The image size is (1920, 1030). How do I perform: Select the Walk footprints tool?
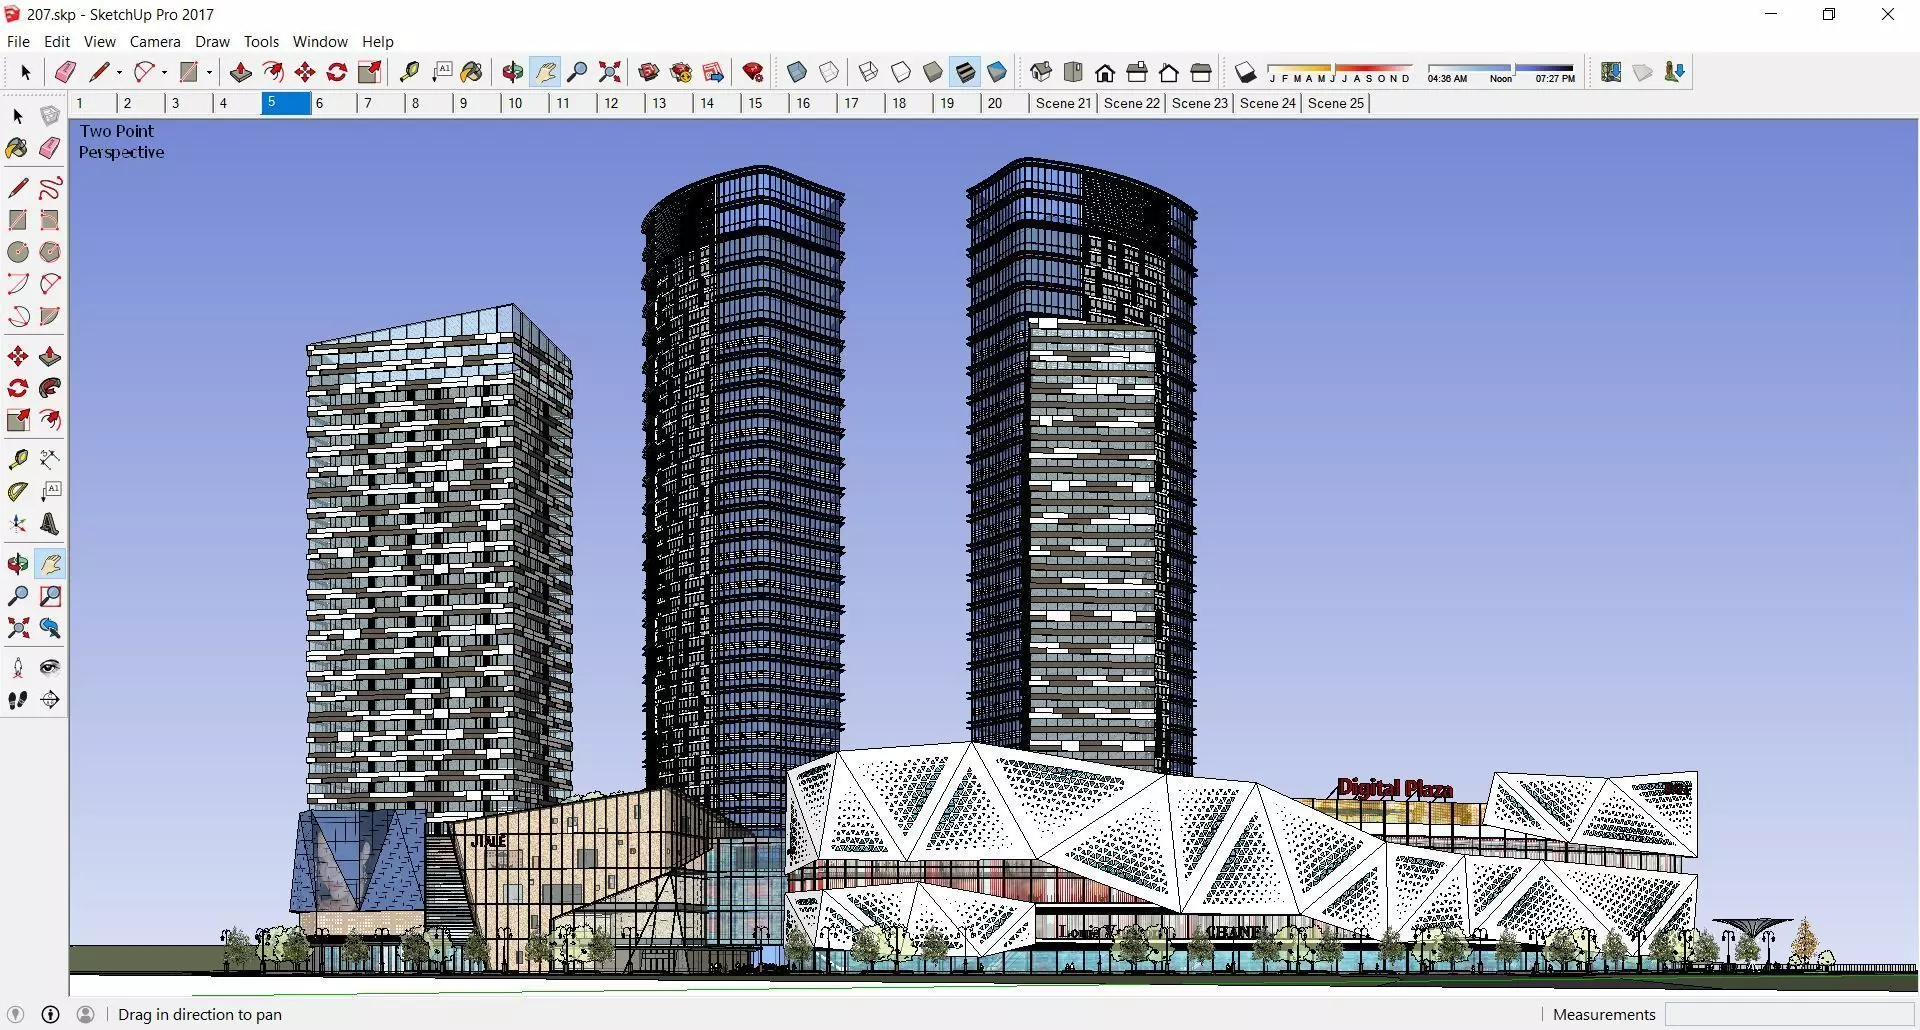point(18,700)
